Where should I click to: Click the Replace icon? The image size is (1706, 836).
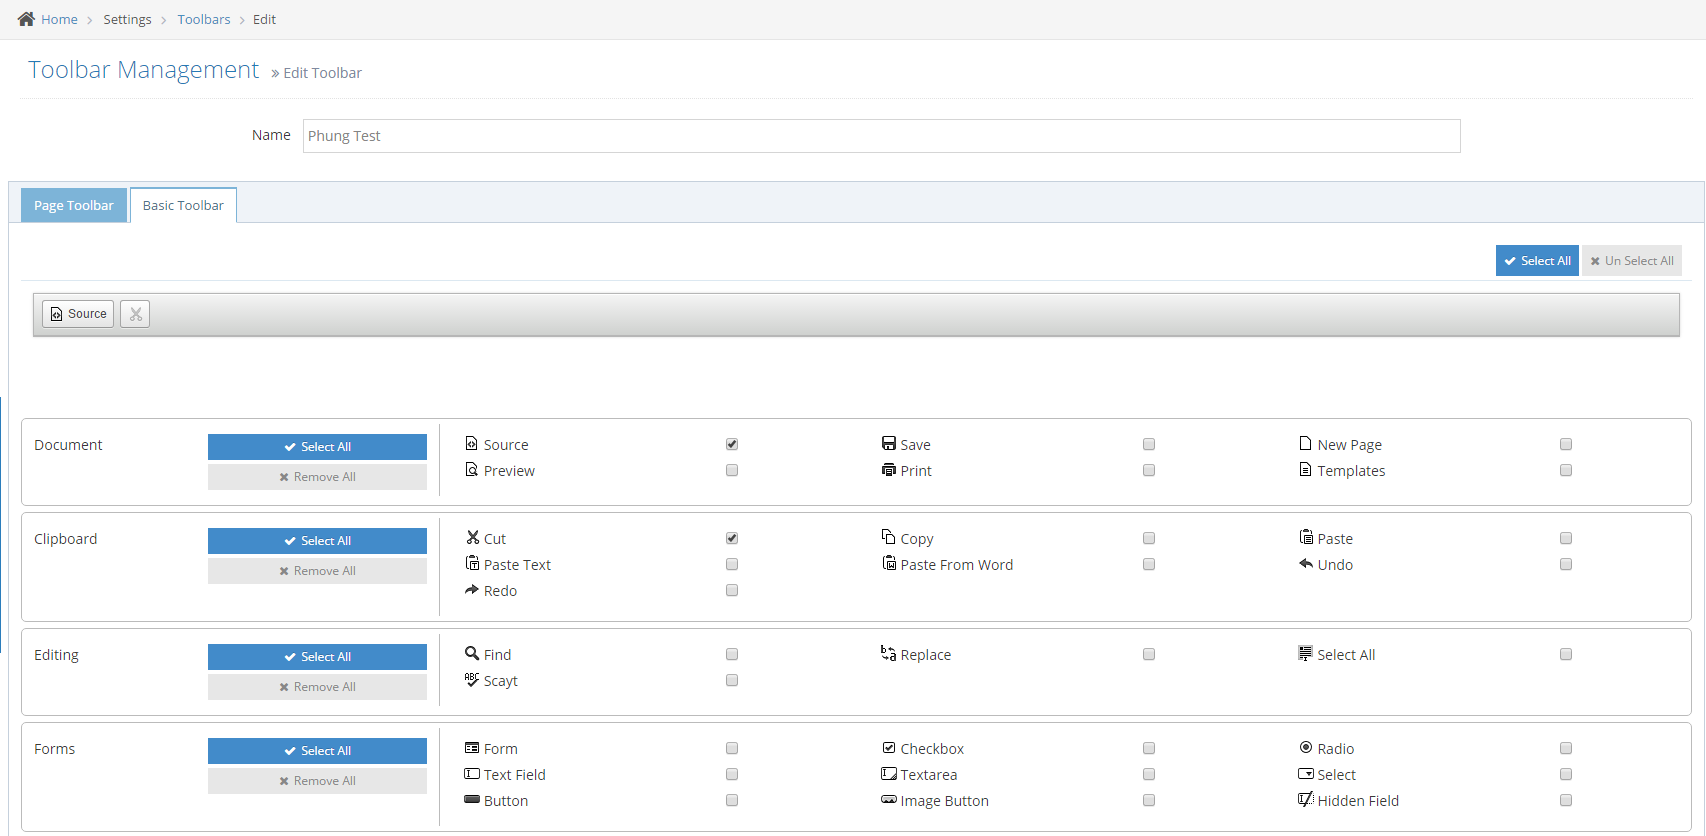tap(889, 653)
